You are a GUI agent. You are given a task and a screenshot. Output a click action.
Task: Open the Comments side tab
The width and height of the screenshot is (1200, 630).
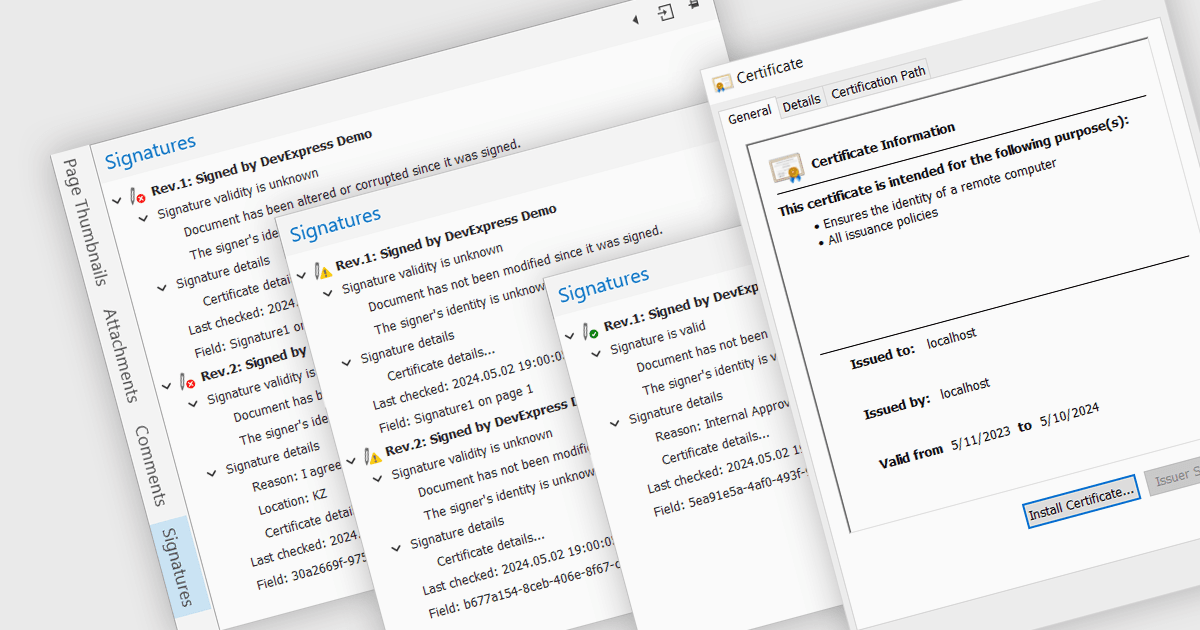(150, 465)
